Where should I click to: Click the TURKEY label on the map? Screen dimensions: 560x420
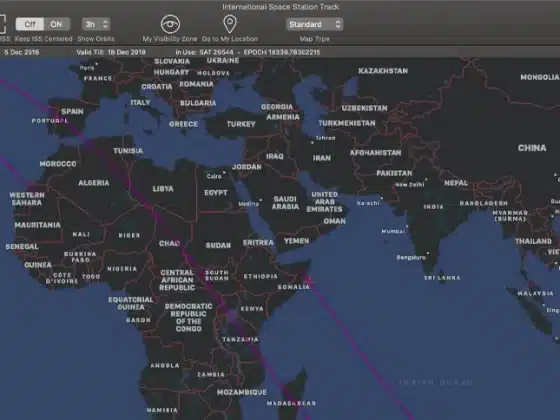[241, 124]
